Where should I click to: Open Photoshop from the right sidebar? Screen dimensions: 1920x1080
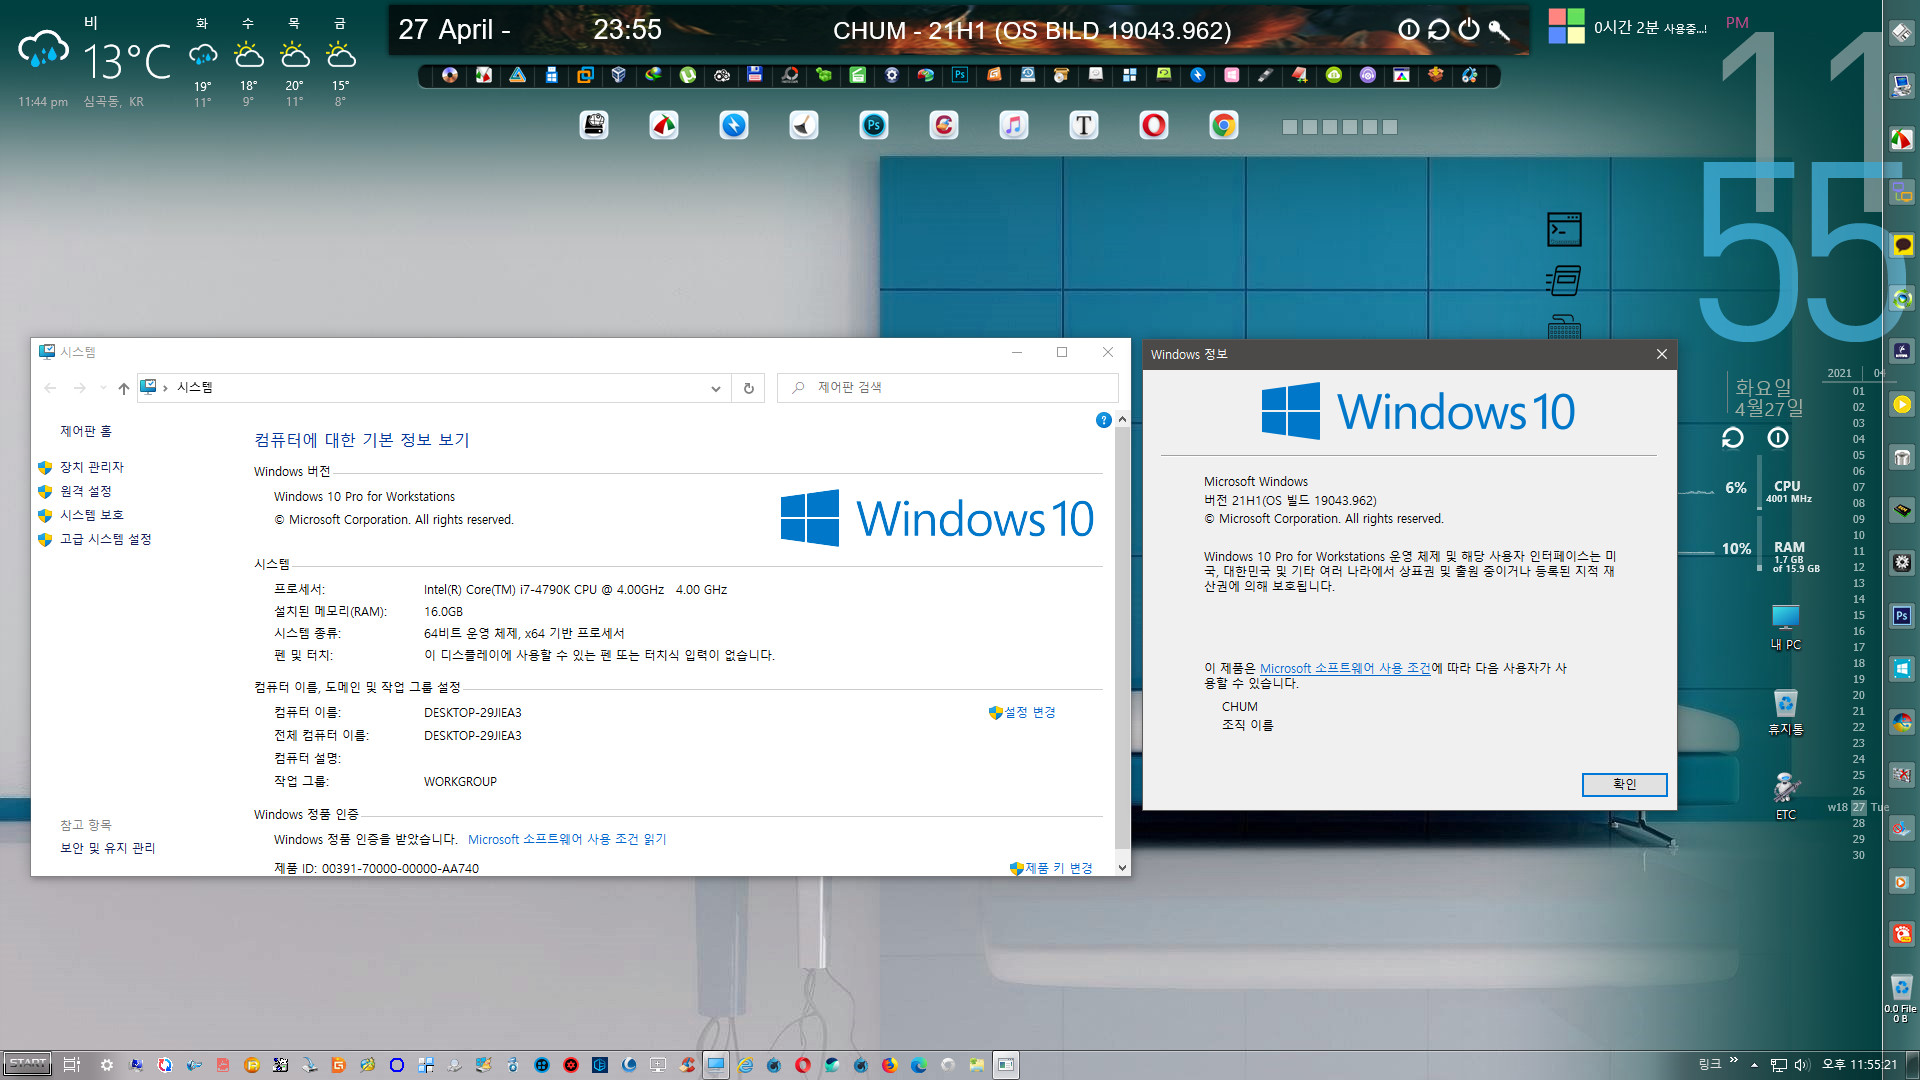pos(1902,616)
